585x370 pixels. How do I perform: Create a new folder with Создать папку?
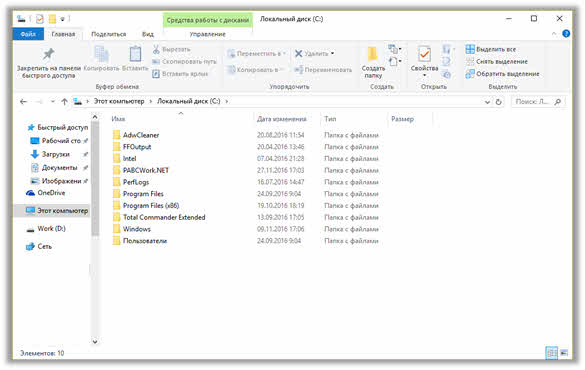point(373,62)
